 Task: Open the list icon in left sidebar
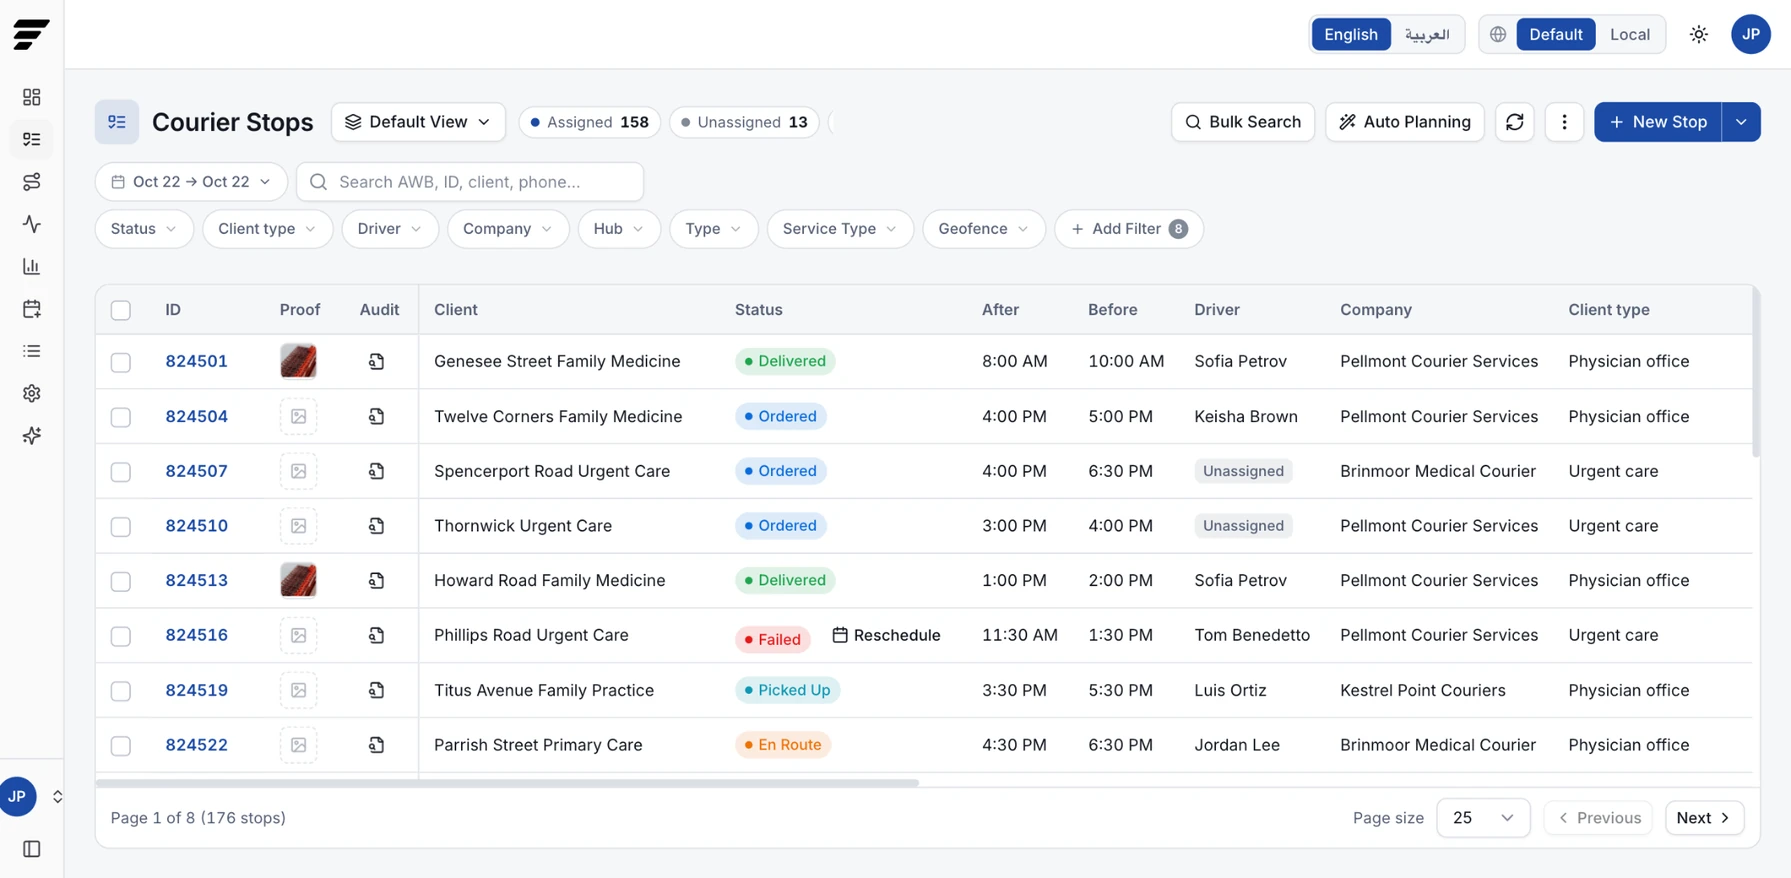click(32, 351)
